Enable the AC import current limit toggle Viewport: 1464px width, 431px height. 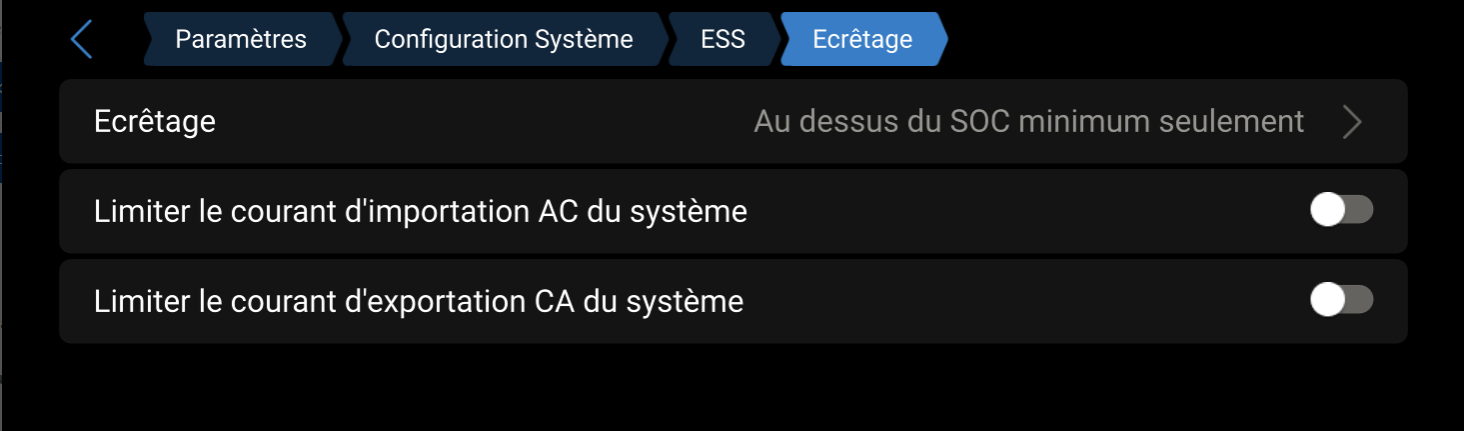[x=1341, y=211]
